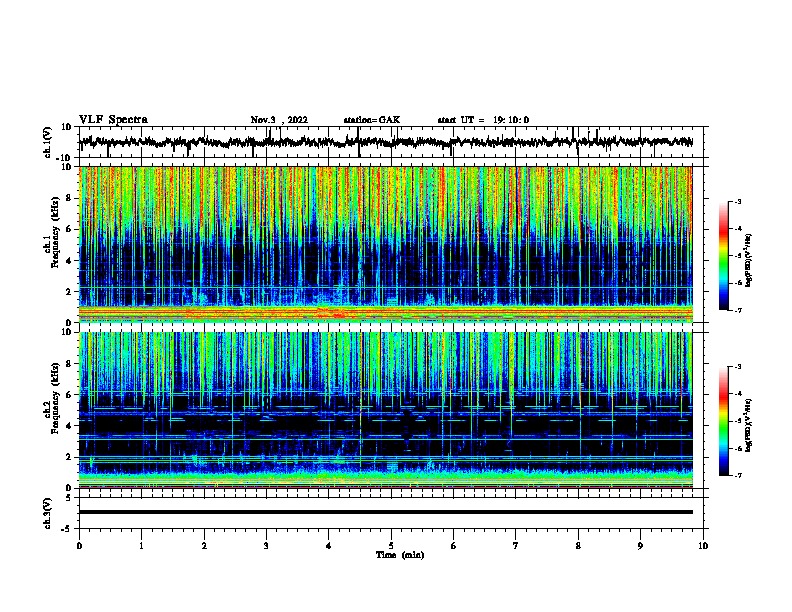Click the upper colorbar log(PSD) label
Image resolution: width=792 pixels, height=612 pixels.
click(749, 261)
